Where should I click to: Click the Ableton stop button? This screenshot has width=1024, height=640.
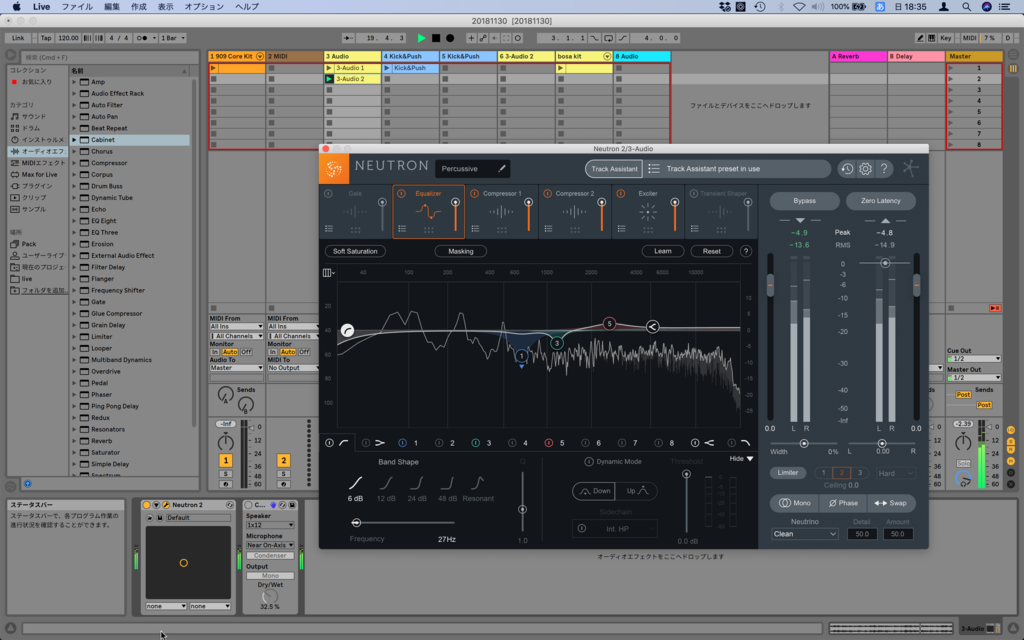[436, 38]
